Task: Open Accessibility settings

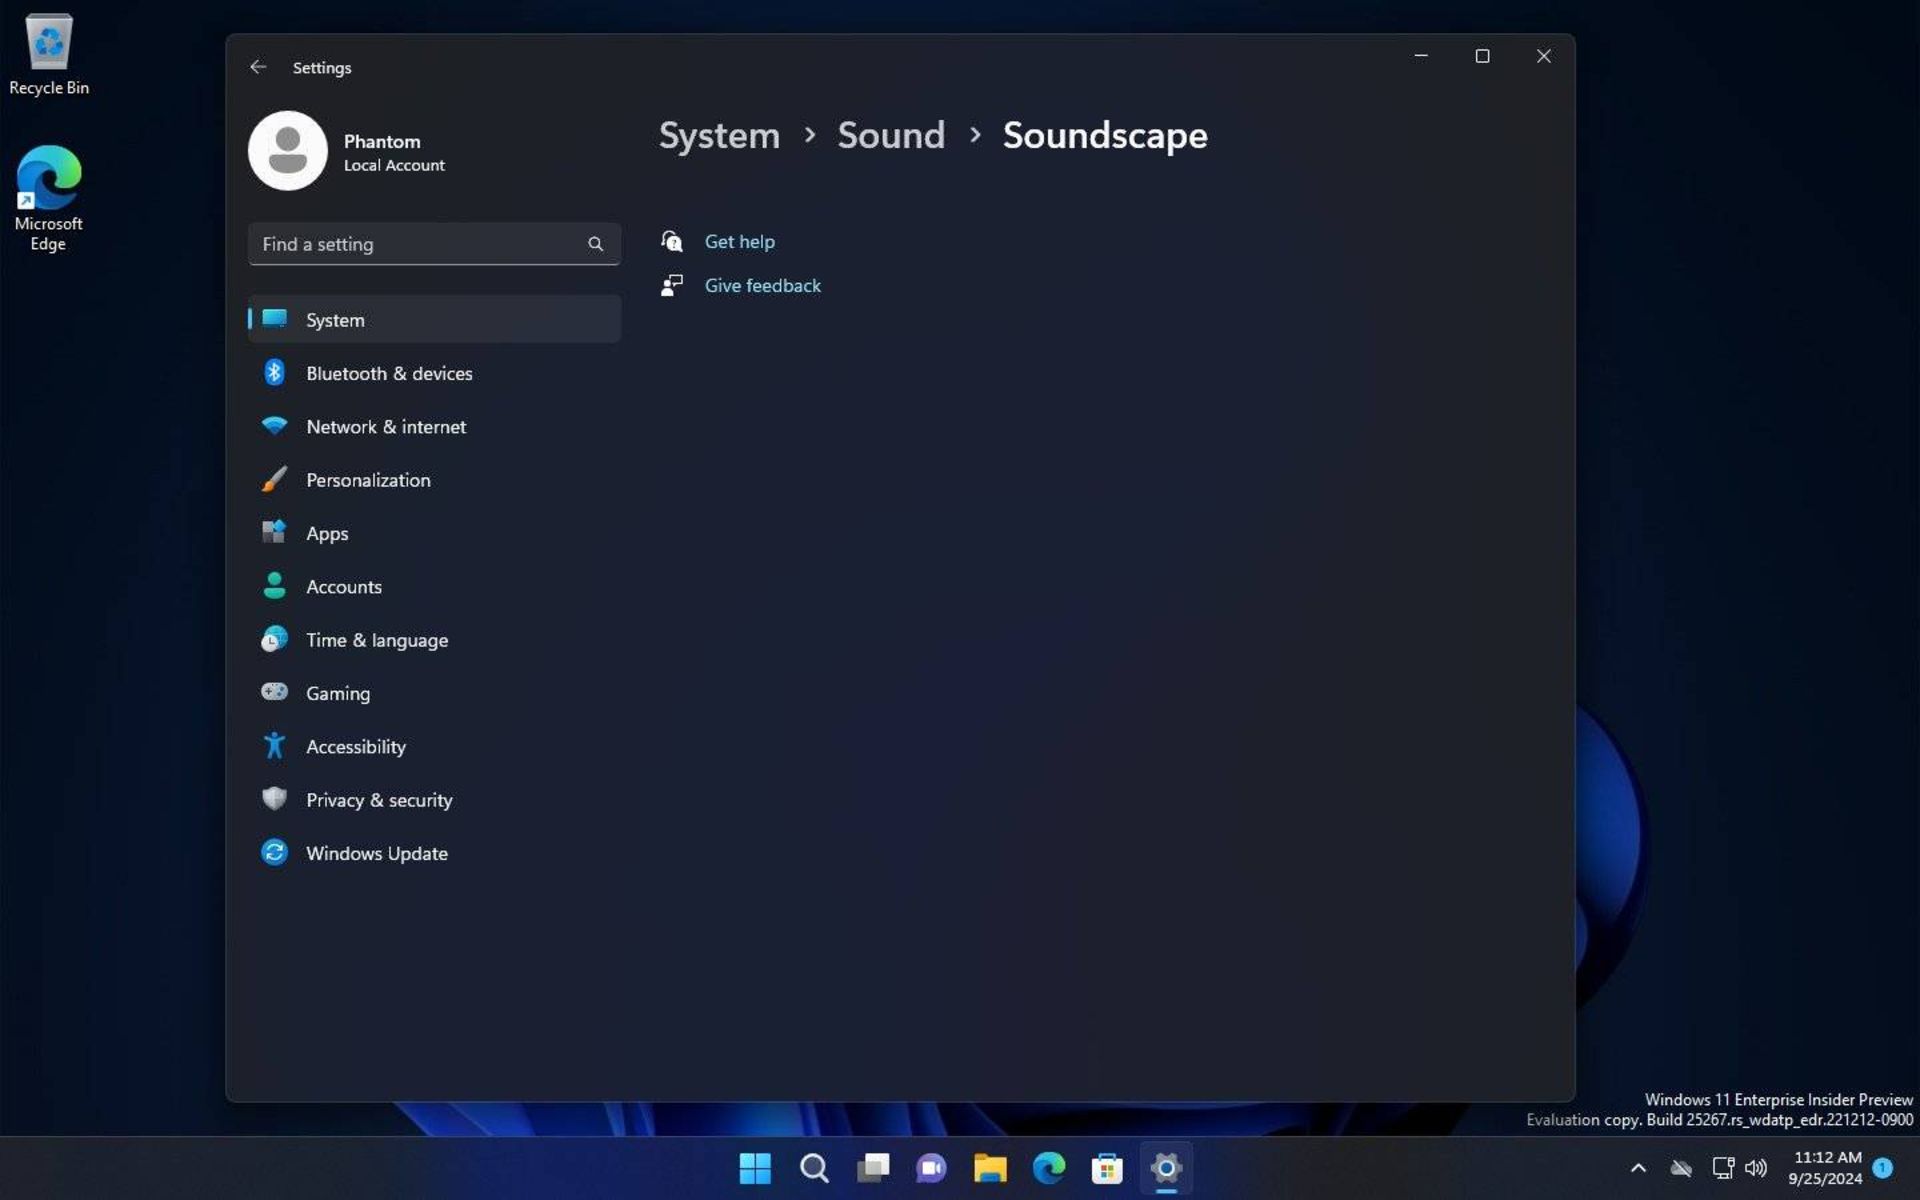Action: point(356,746)
